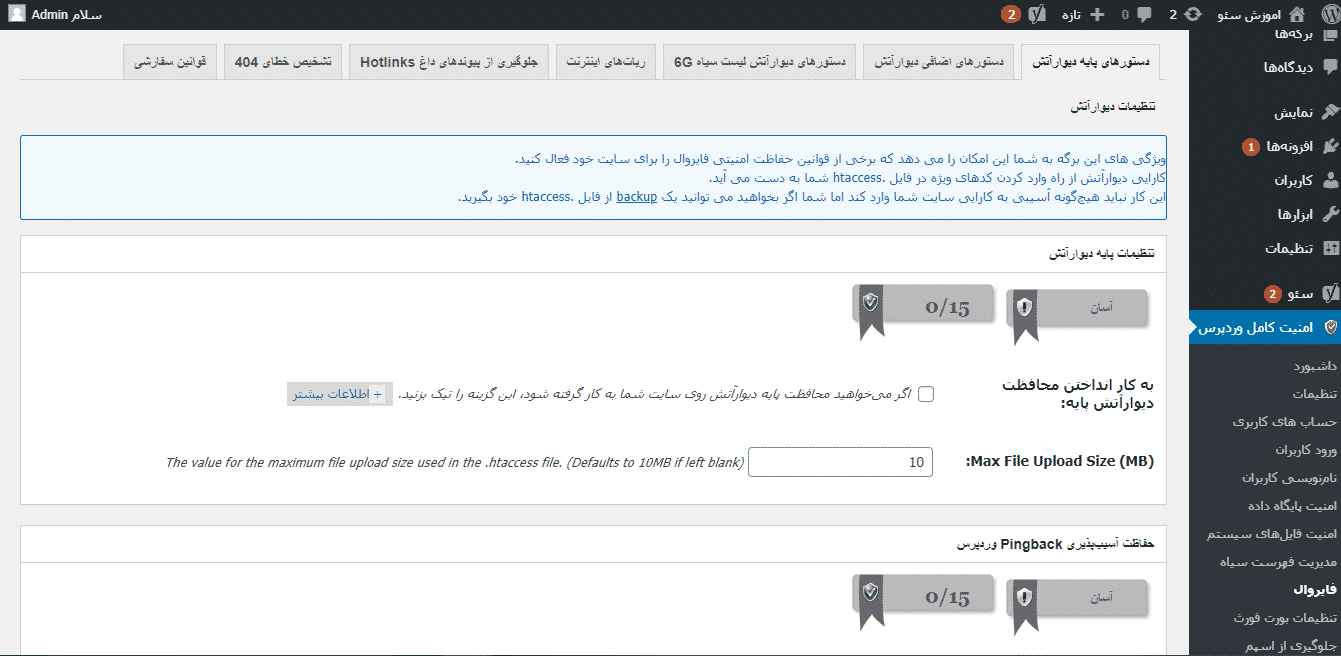Click the 'امنیت کامل وردپرس' shield icon

1330,327
